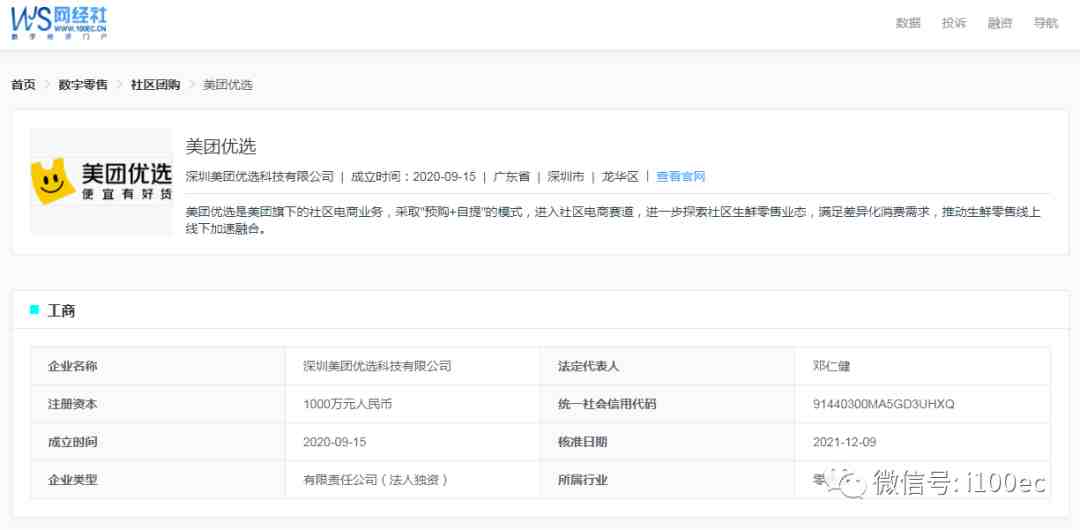The width and height of the screenshot is (1080, 530).
Task: Click the 核准日期 label cell
Action: click(667, 442)
